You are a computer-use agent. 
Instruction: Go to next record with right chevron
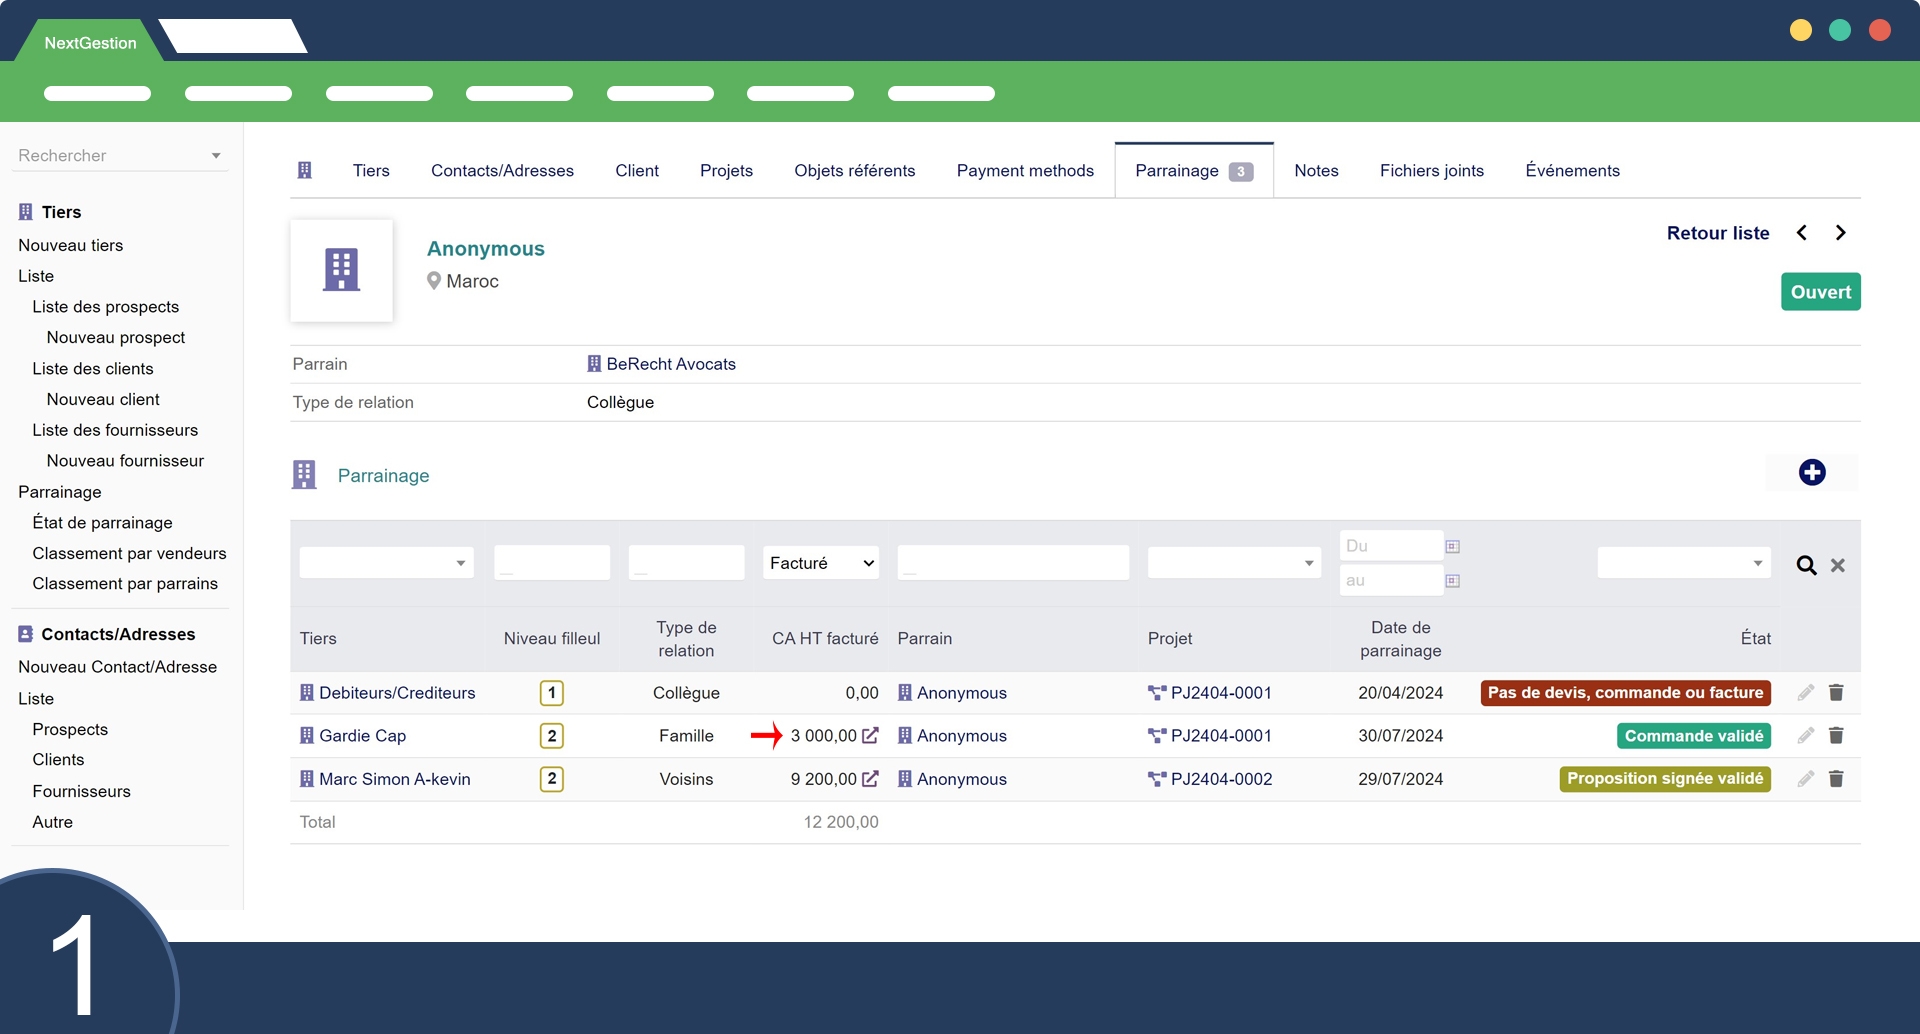(1840, 233)
